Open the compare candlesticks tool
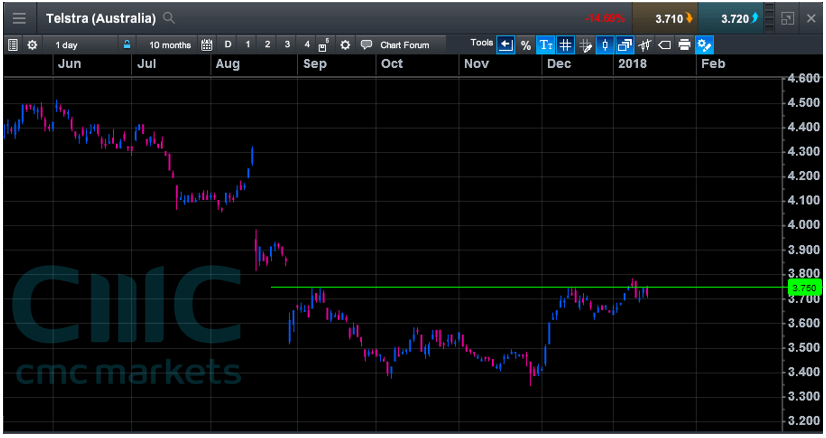Viewport: 826px width, 438px height. (x=645, y=45)
